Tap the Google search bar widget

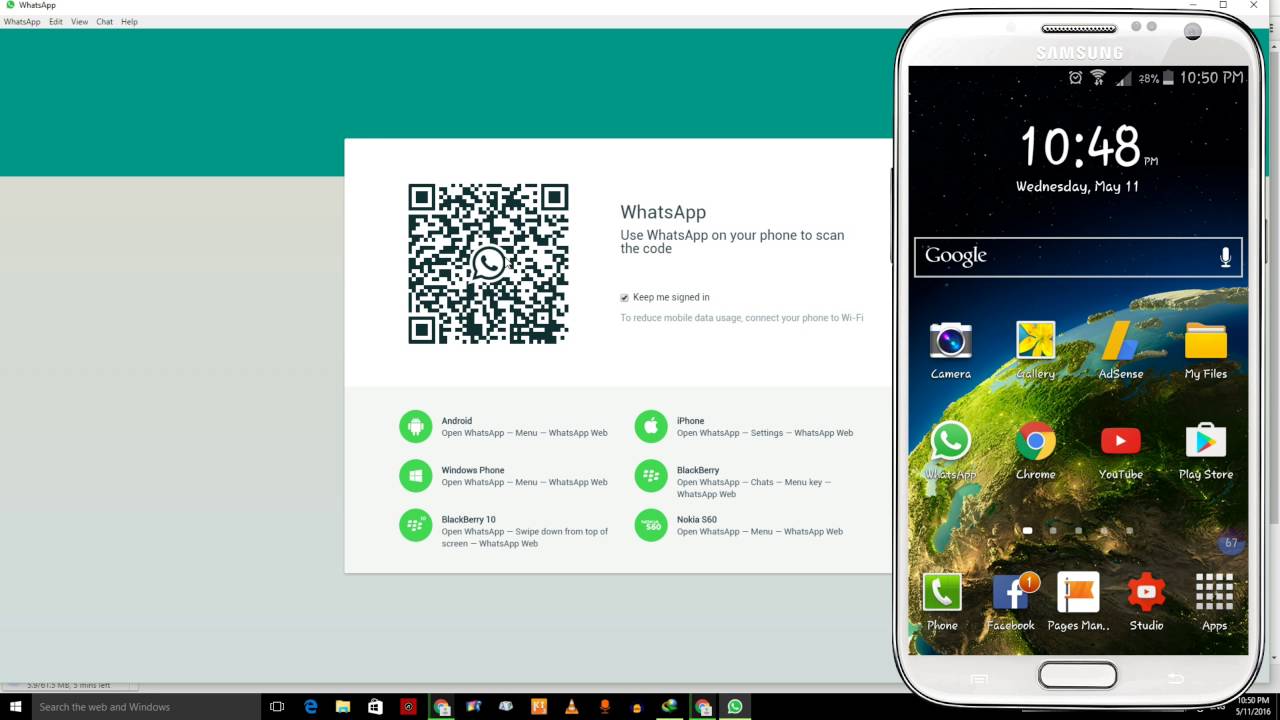tap(1078, 256)
